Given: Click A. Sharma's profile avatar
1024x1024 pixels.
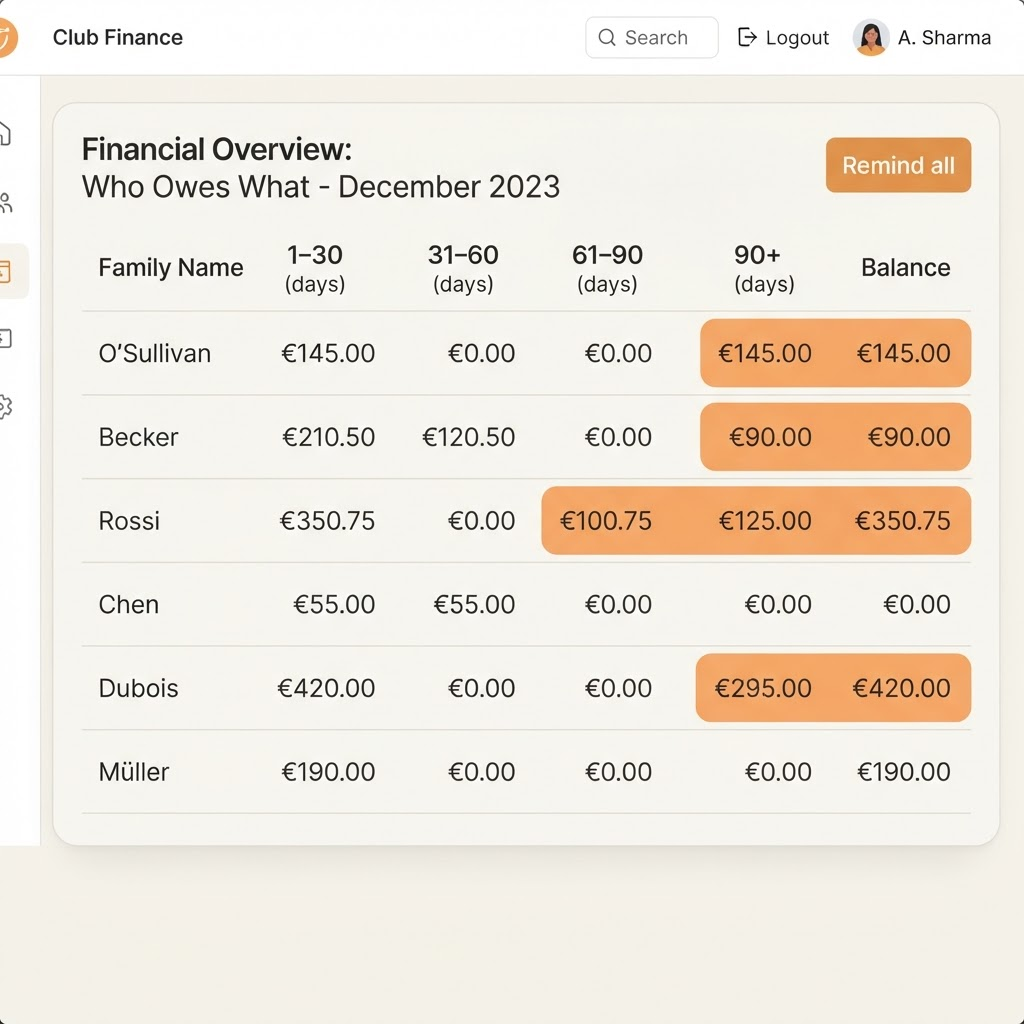Looking at the screenshot, I should [871, 37].
